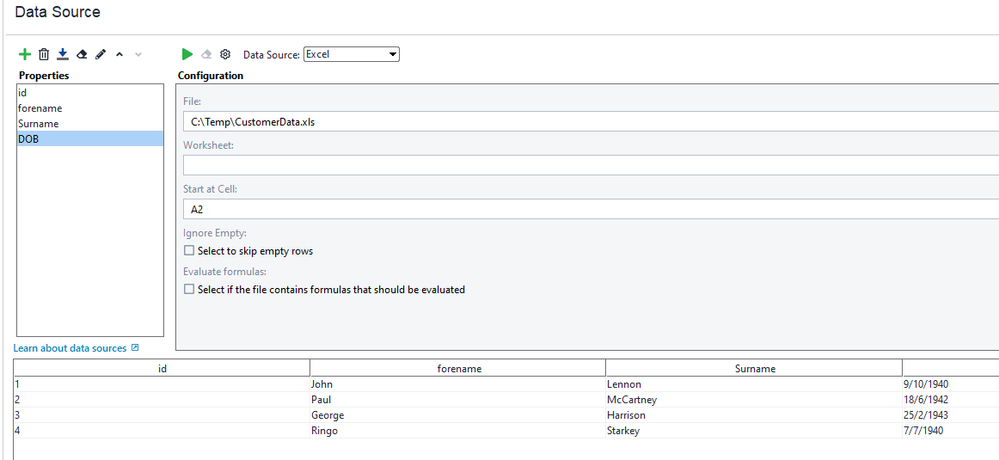This screenshot has width=999, height=460.
Task: Select the forename property in the list
Action: 38,108
